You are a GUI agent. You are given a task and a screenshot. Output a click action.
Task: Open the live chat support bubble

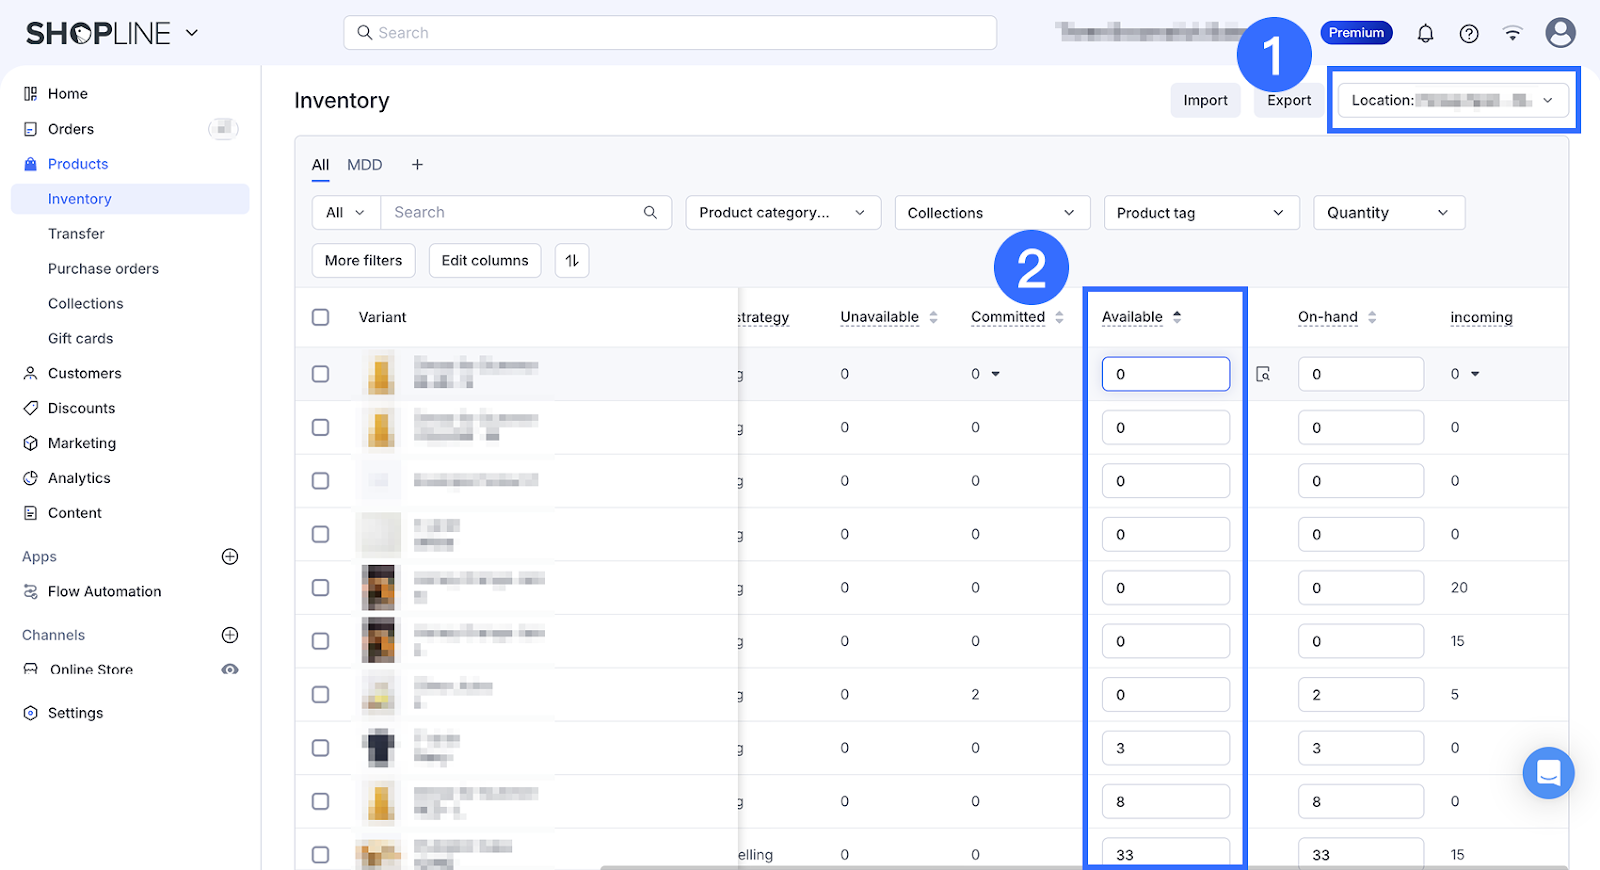1548,773
